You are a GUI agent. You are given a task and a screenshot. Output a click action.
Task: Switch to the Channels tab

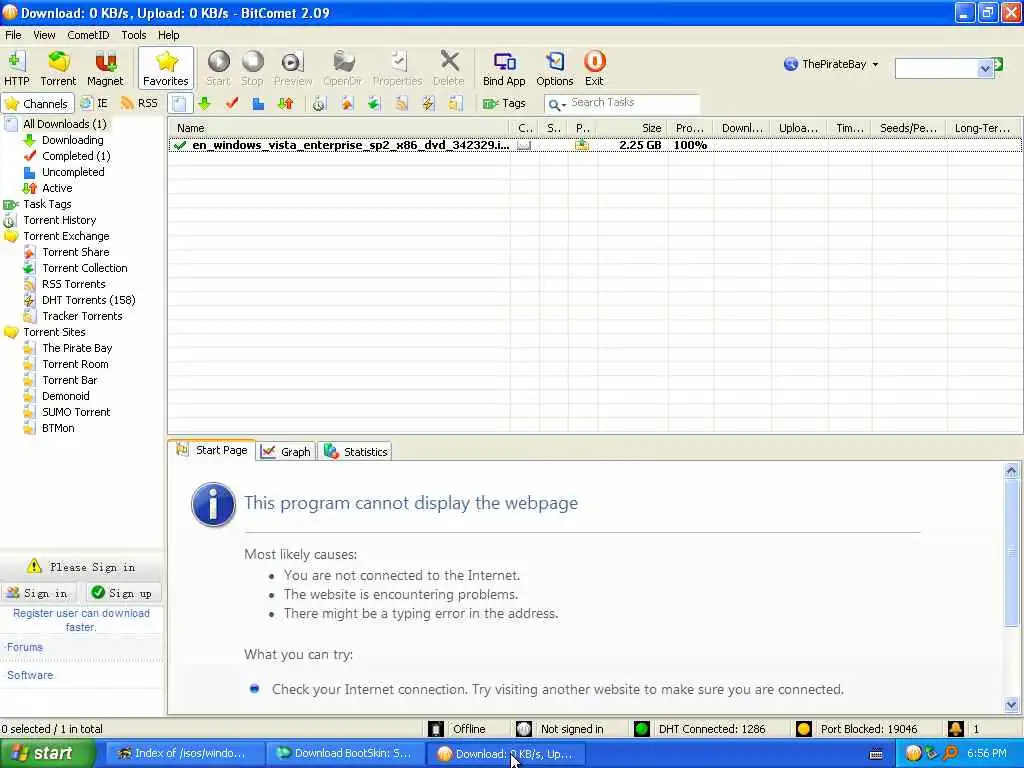[x=36, y=103]
